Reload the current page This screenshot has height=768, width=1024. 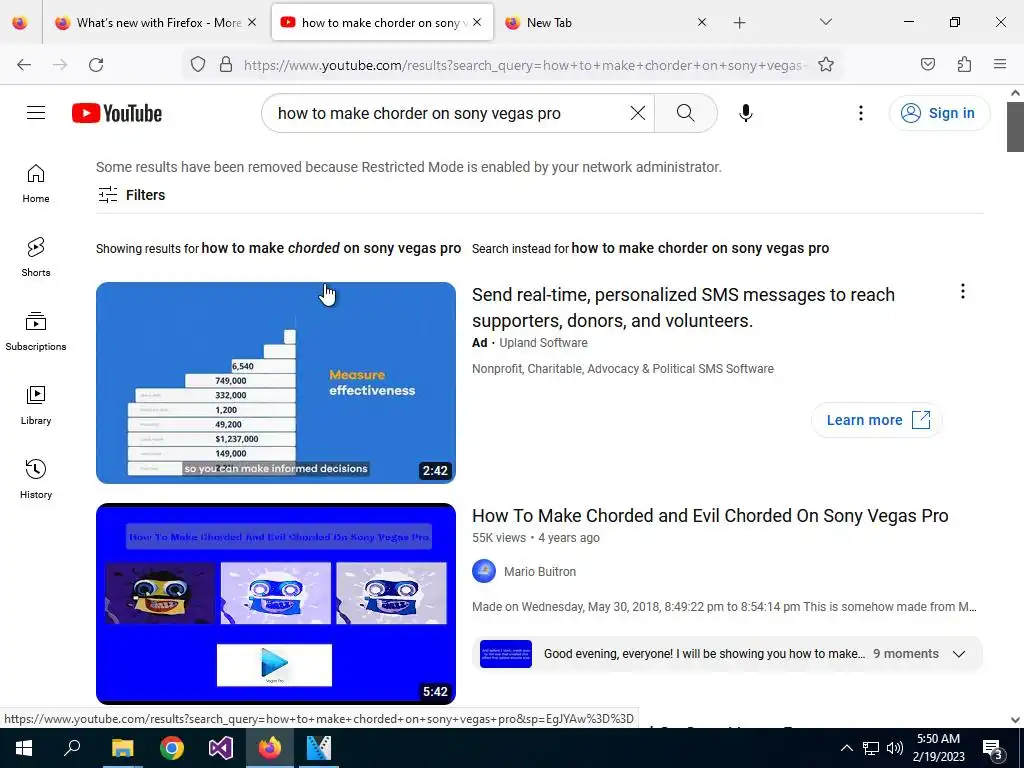click(96, 65)
